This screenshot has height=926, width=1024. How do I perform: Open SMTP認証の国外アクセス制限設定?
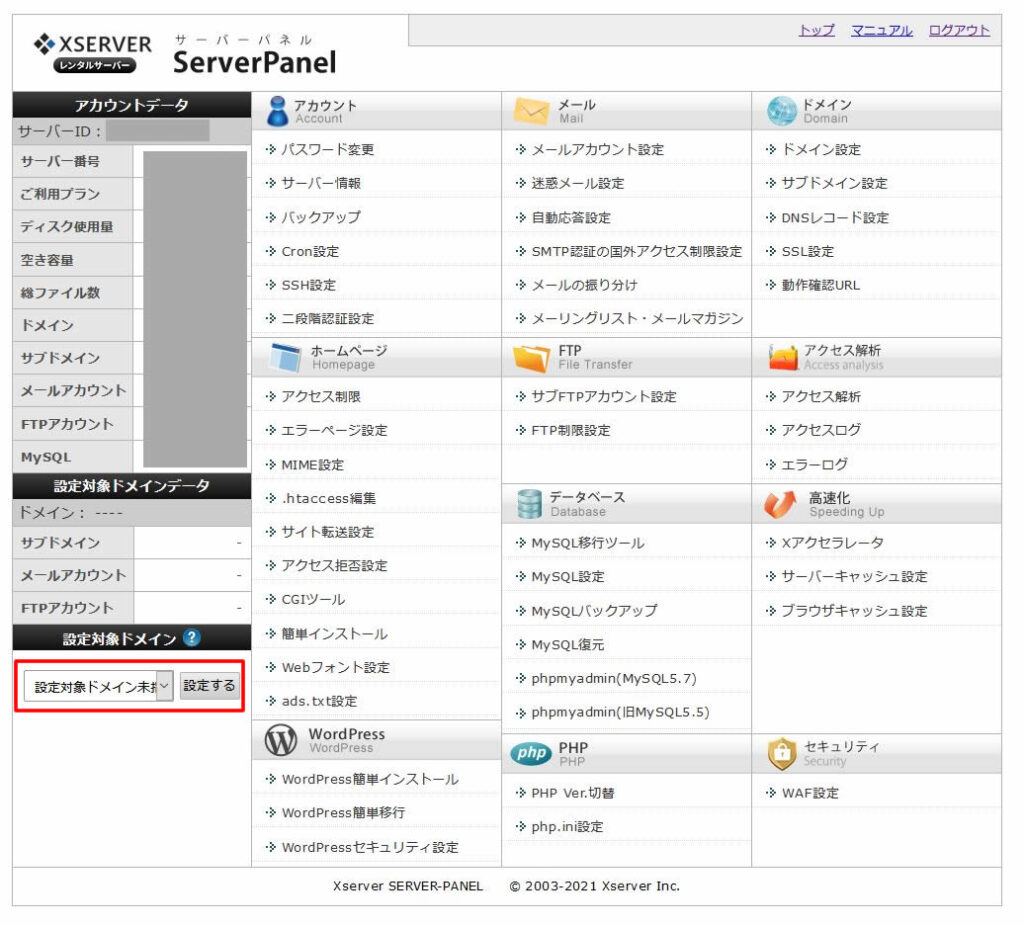pos(637,251)
